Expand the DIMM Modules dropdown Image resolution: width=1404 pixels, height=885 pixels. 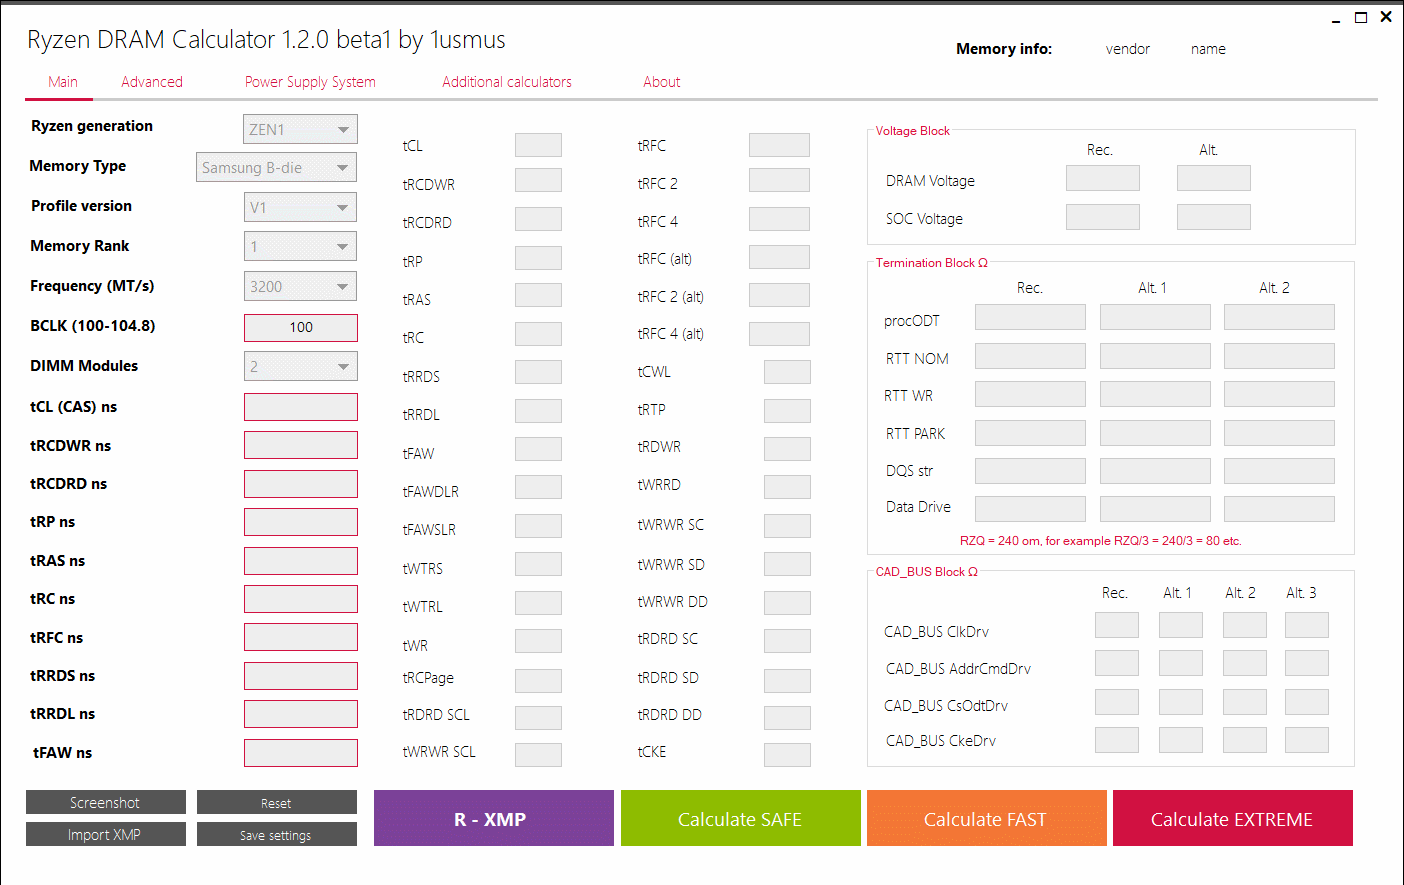tap(301, 366)
